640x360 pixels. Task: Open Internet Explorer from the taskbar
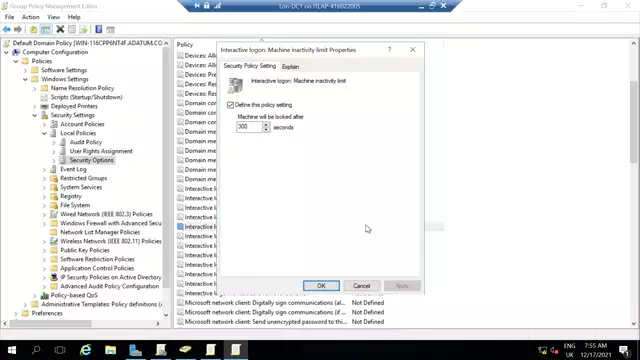(x=86, y=350)
